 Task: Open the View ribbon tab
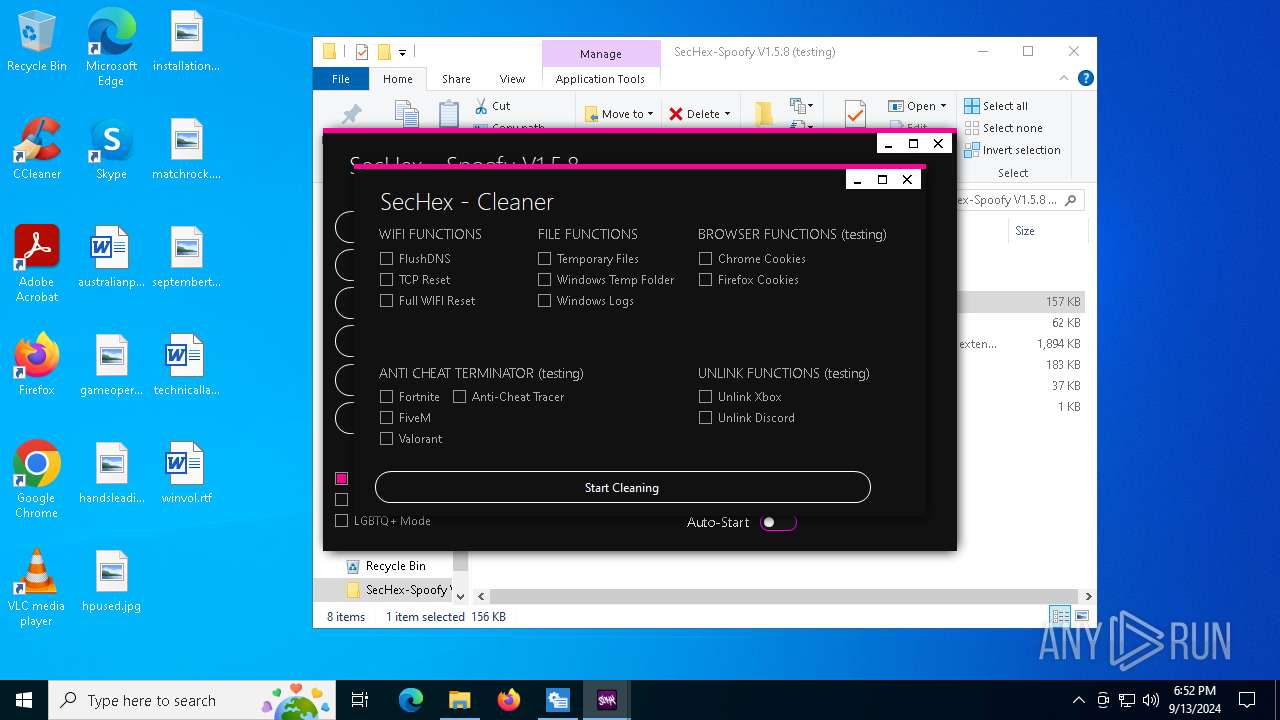(x=512, y=79)
